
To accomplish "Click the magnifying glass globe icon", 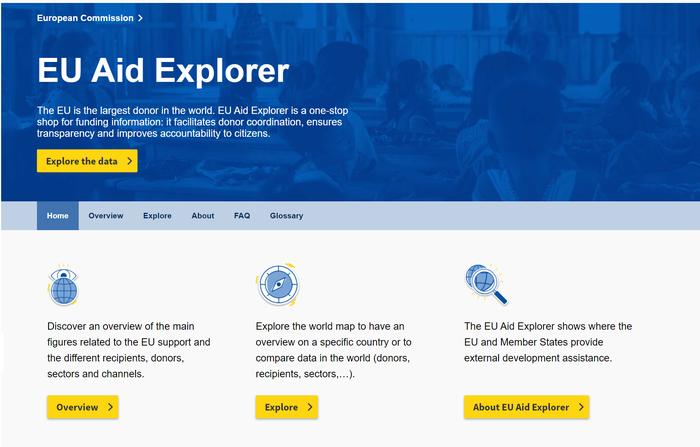I will click(x=486, y=284).
